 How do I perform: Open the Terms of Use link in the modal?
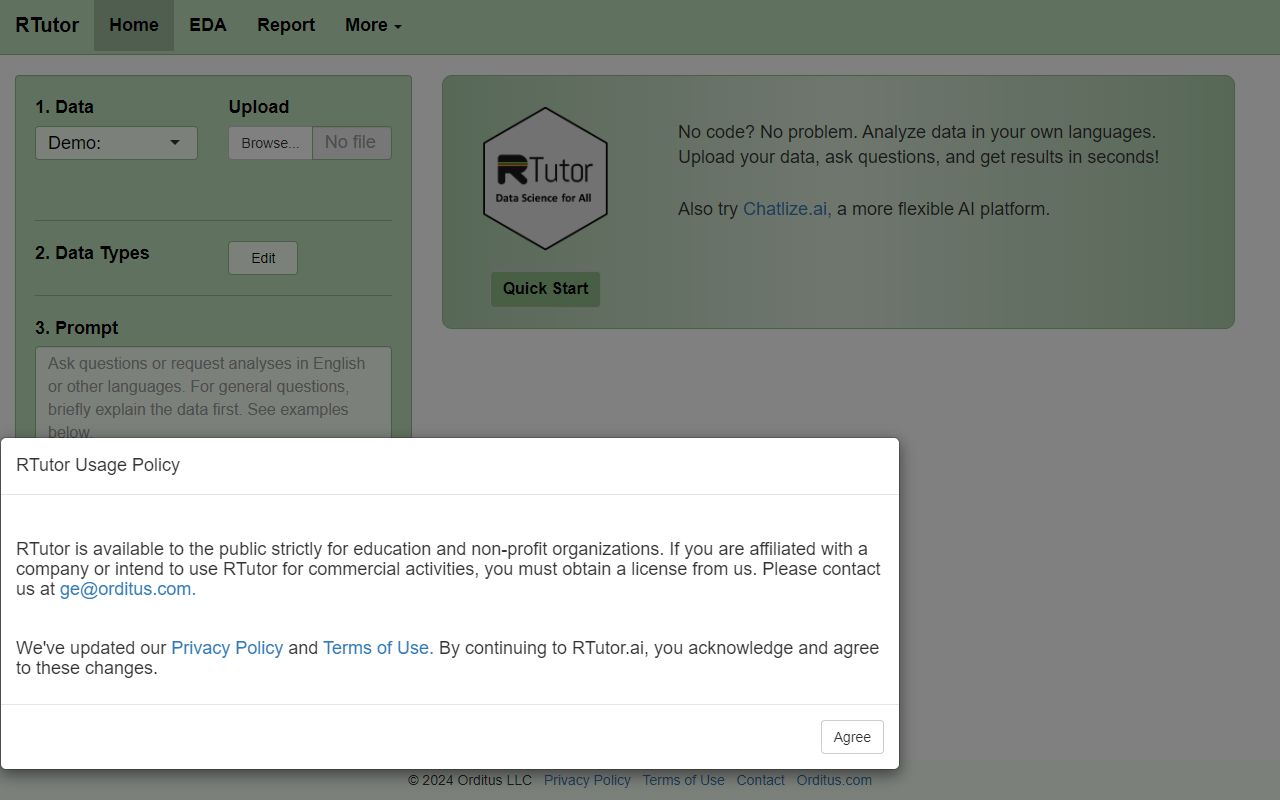click(376, 648)
